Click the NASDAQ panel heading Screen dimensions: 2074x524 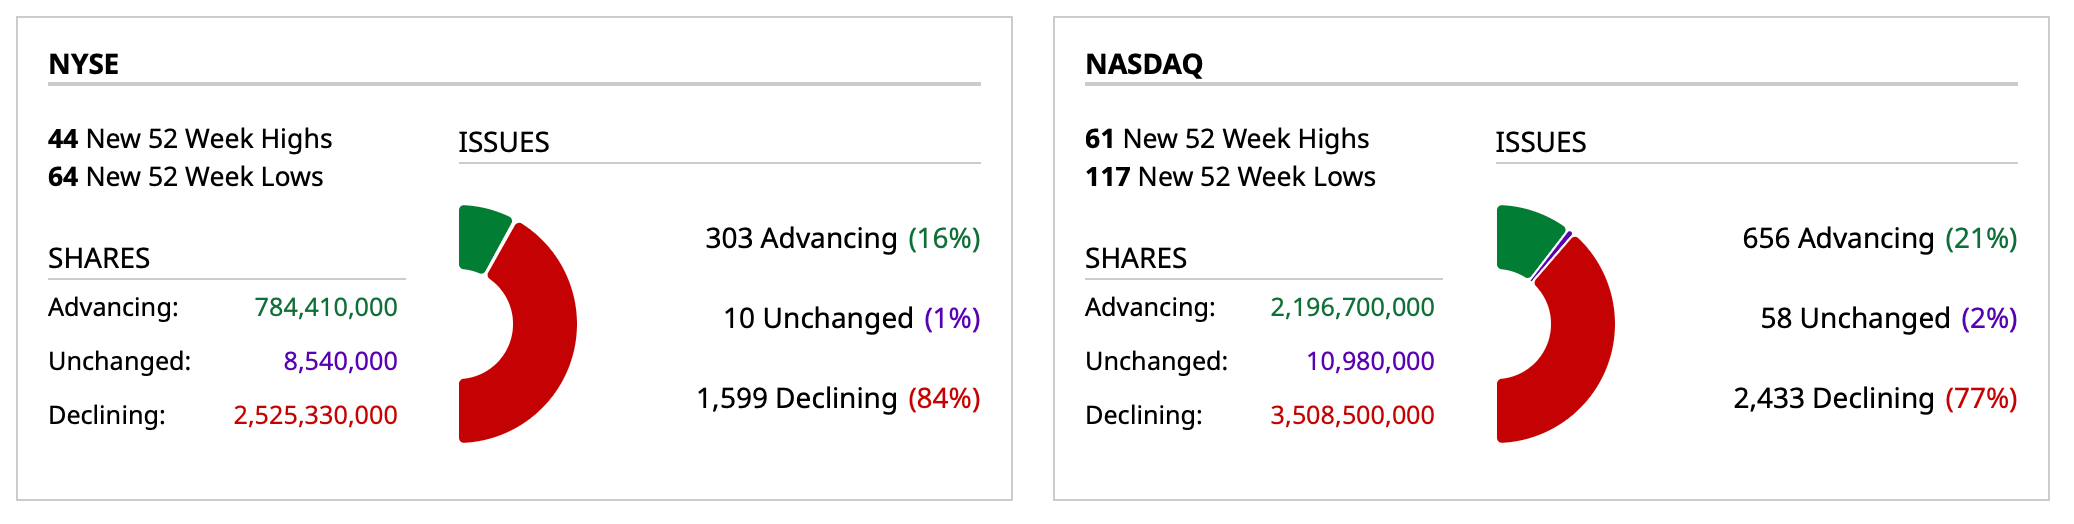[x=1144, y=64]
